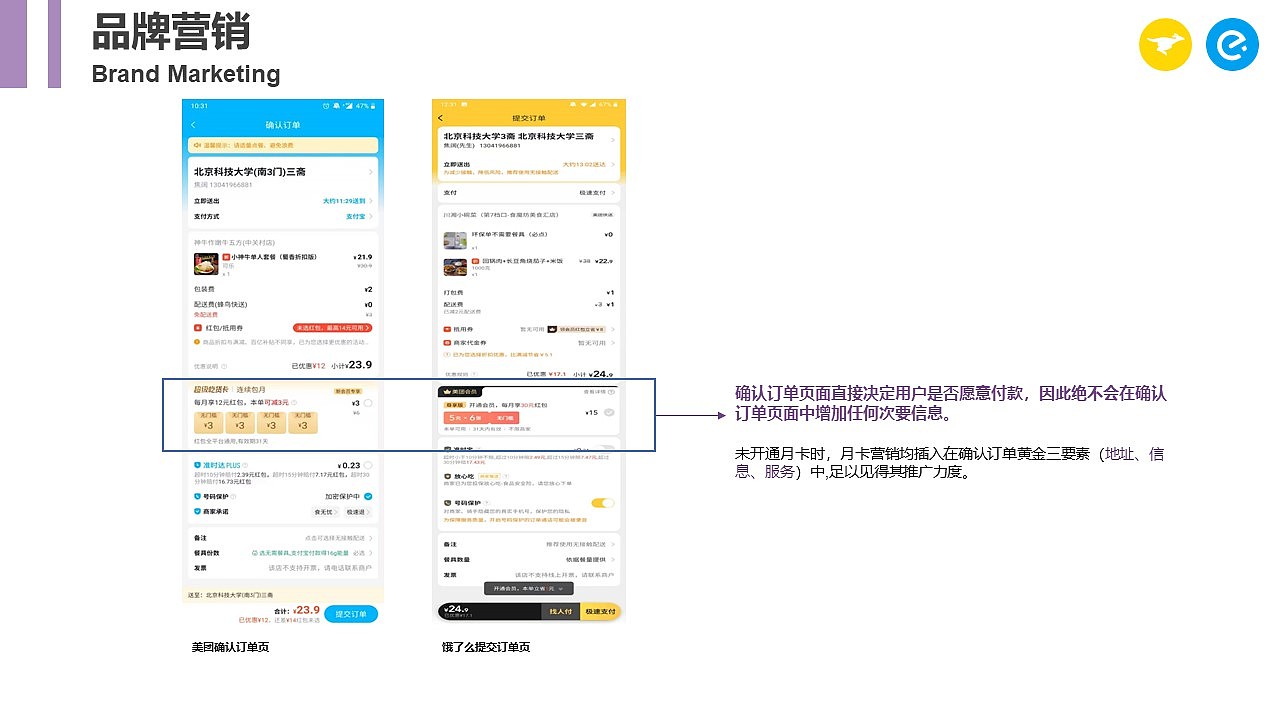Click the 商家承诺 icon
This screenshot has height=720, width=1280.
coord(197,510)
